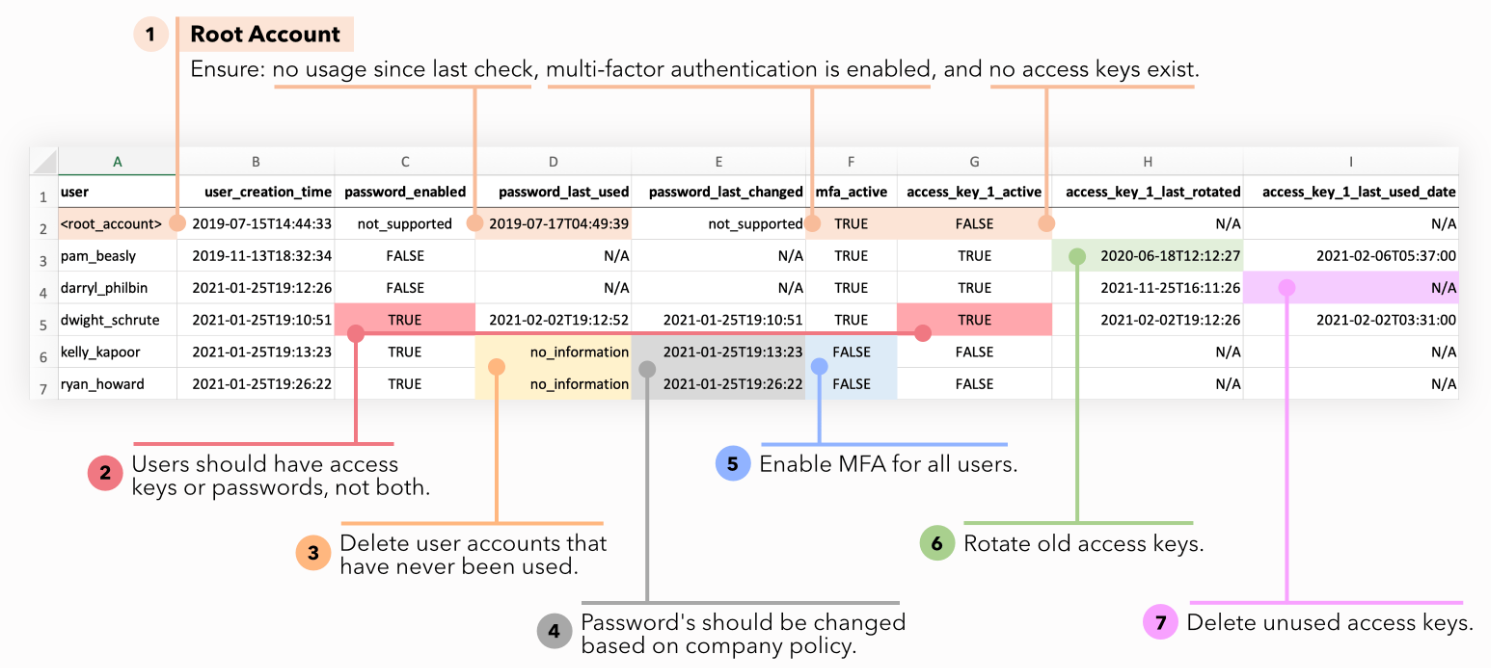Image resolution: width=1491 pixels, height=668 pixels.
Task: Select column I header
Action: coord(1351,161)
